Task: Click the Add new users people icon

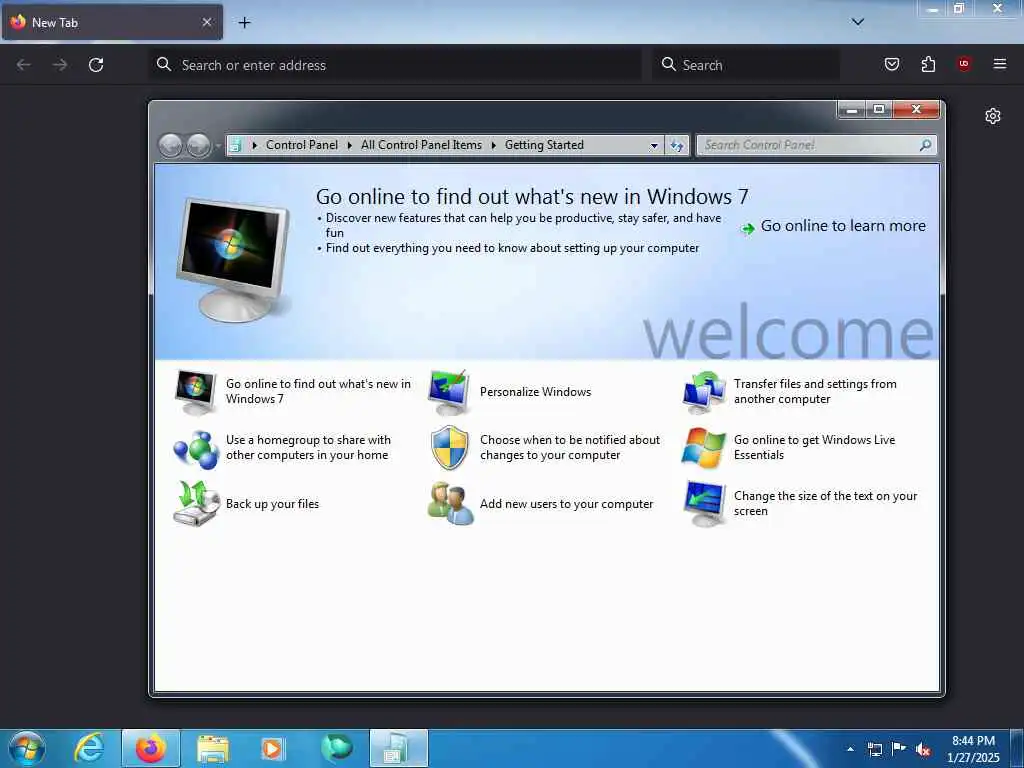Action: click(450, 504)
